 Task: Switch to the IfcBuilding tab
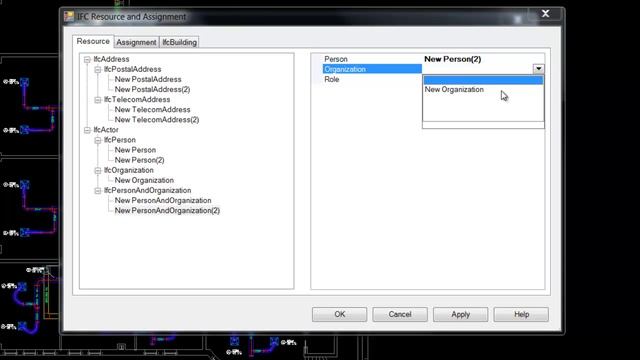pos(179,42)
